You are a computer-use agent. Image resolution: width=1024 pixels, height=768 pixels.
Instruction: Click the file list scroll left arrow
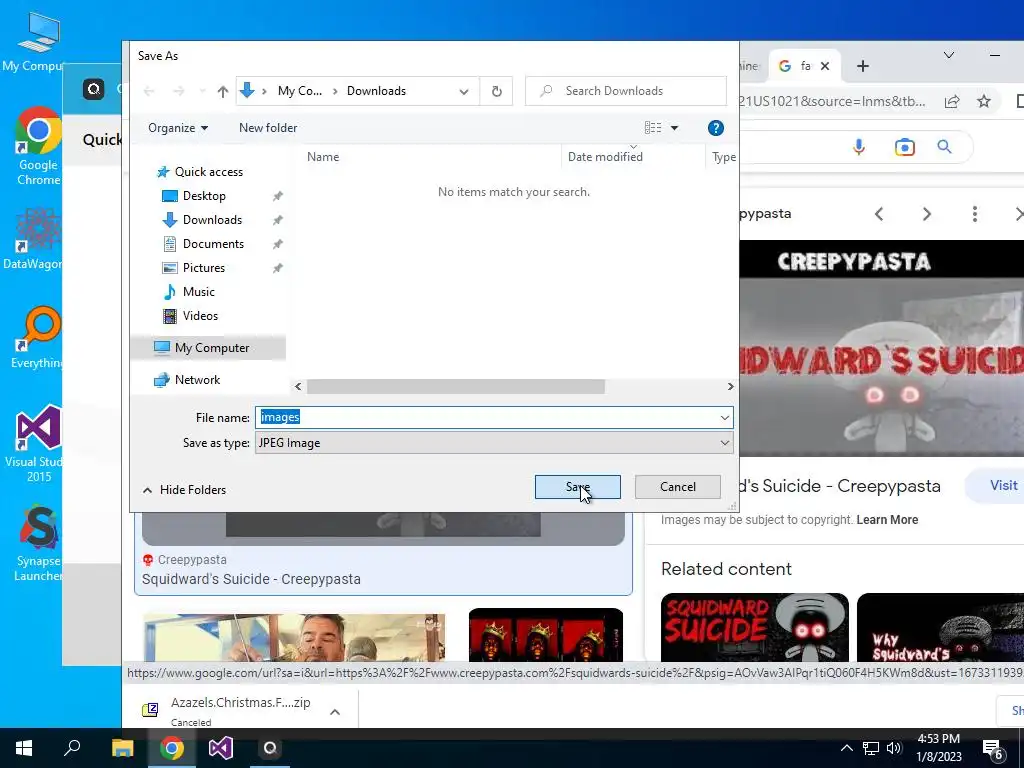pos(298,387)
